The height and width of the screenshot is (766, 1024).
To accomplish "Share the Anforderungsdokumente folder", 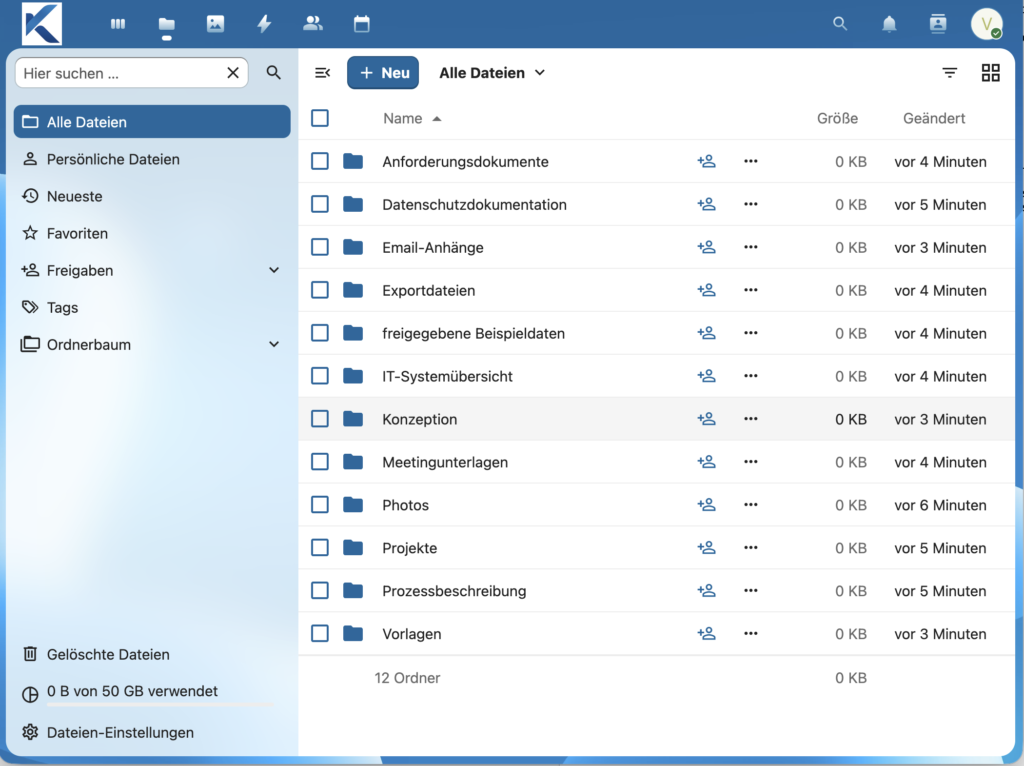I will pos(706,161).
